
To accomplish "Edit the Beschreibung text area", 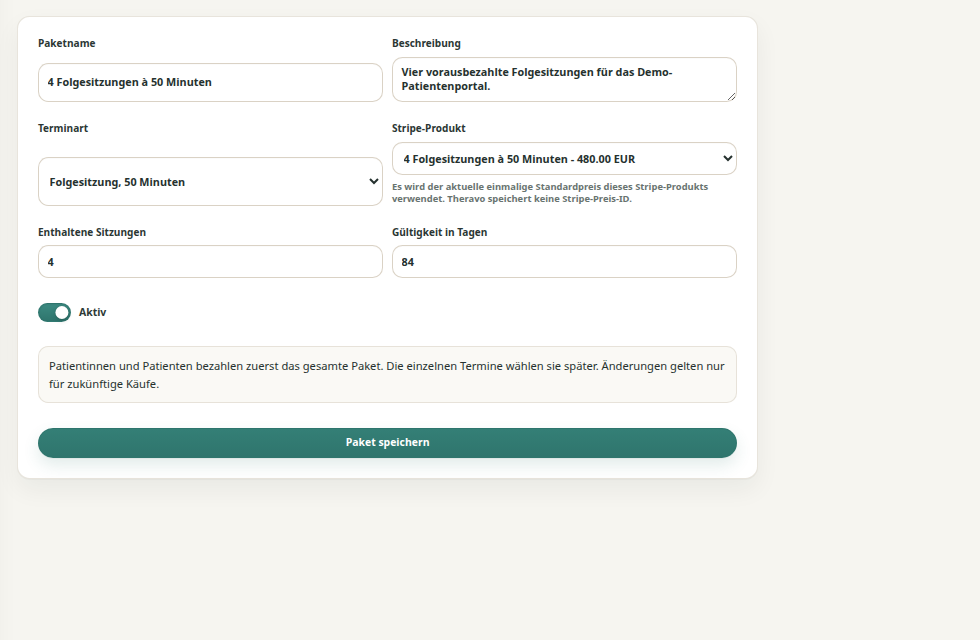I will coord(564,79).
